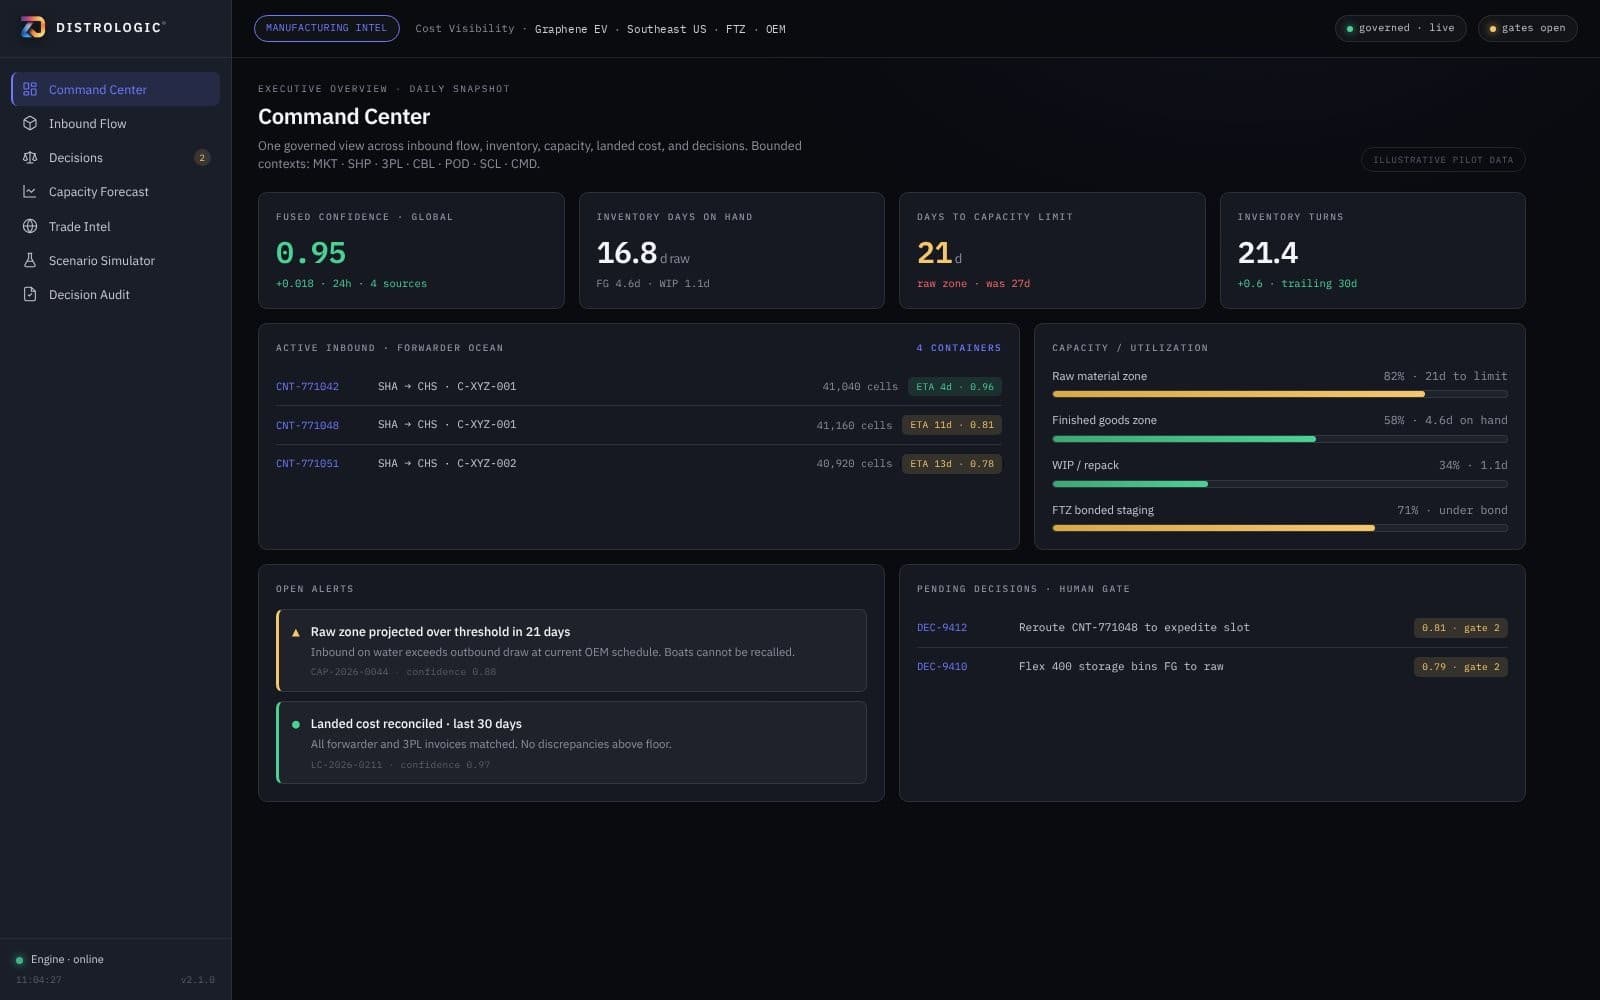The height and width of the screenshot is (1000, 1600).
Task: Click the clock reading 11:04:27
Action: 38,980
